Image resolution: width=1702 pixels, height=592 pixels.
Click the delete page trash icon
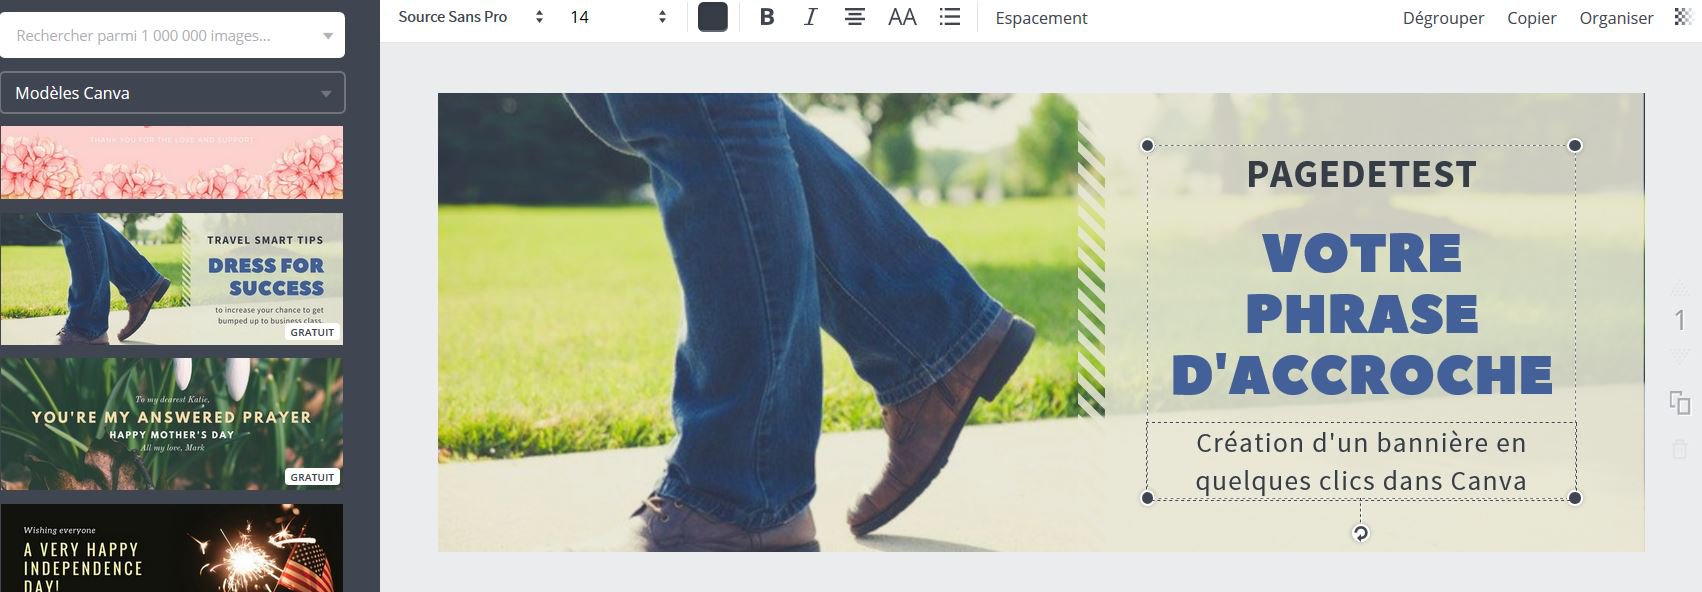(1680, 450)
